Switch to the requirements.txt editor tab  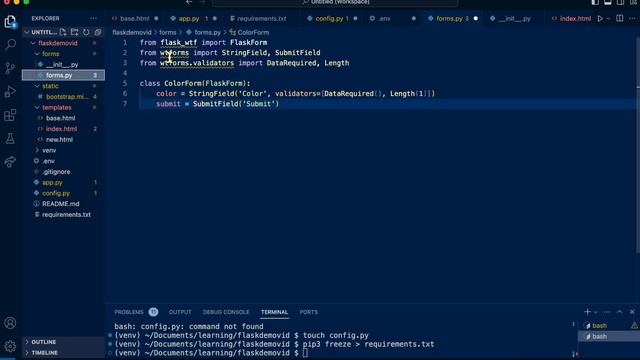(x=262, y=18)
